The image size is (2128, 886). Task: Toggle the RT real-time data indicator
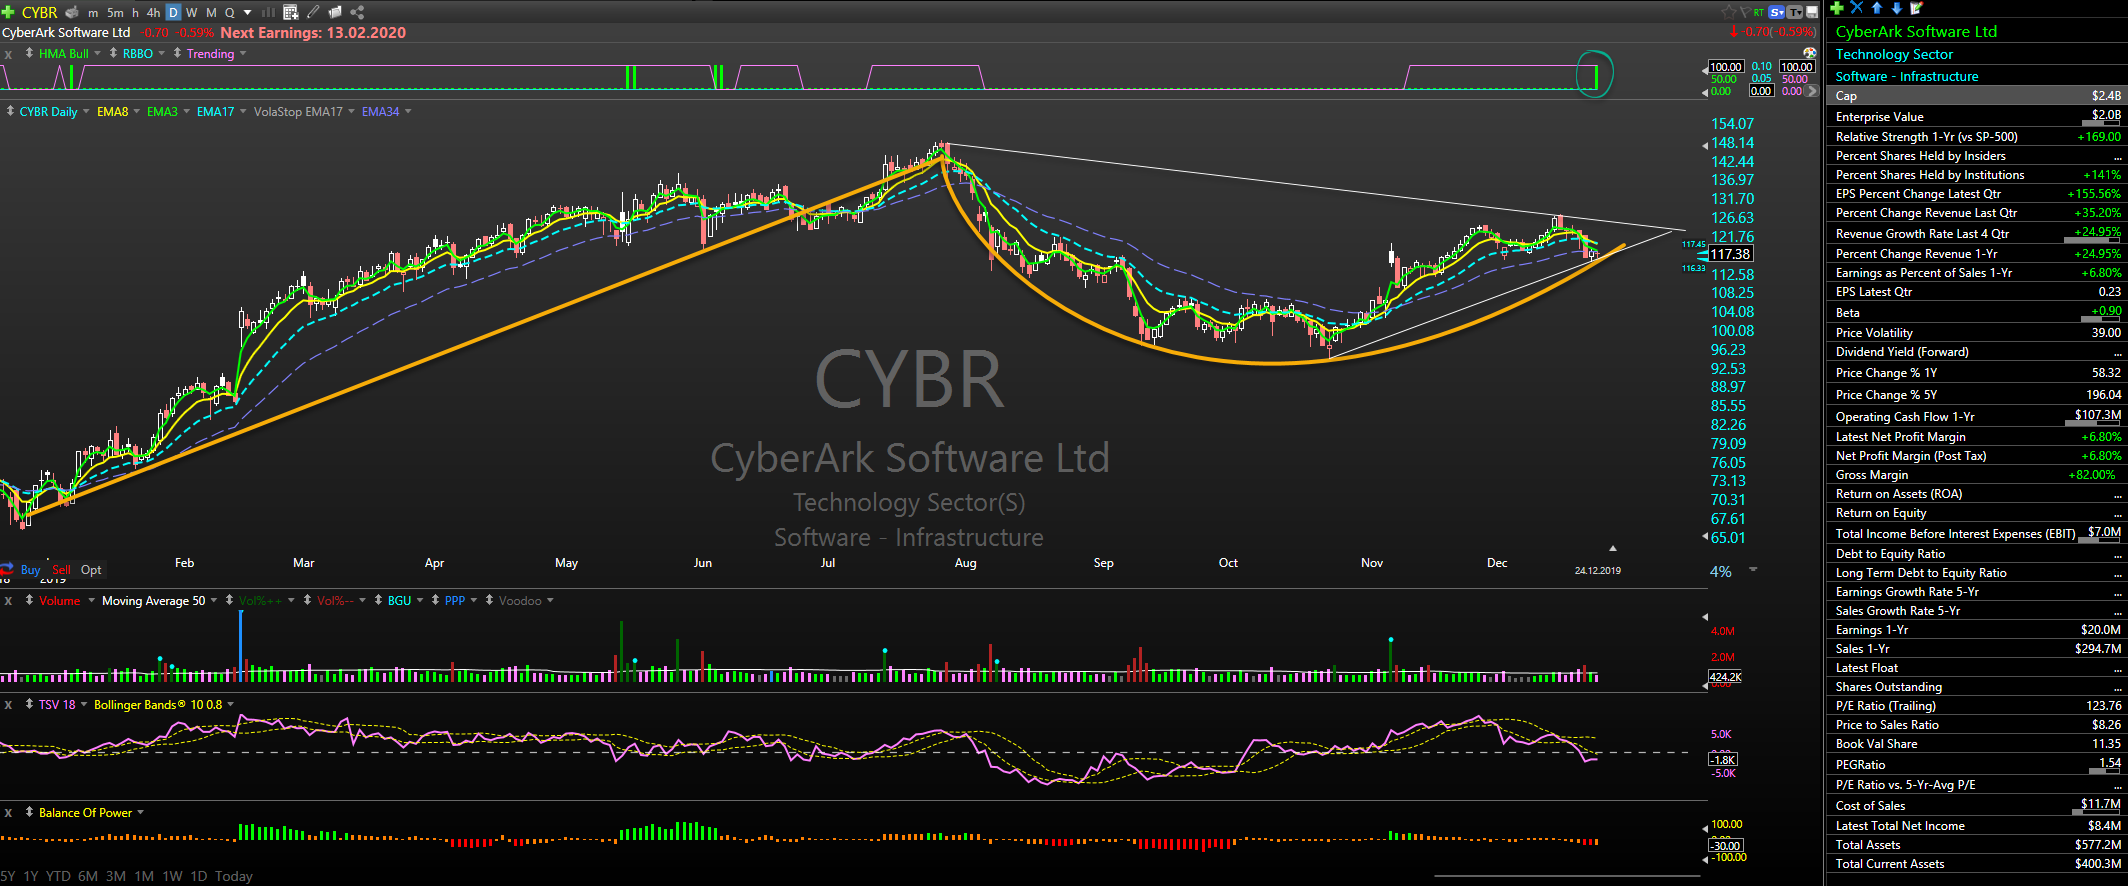tap(1758, 13)
